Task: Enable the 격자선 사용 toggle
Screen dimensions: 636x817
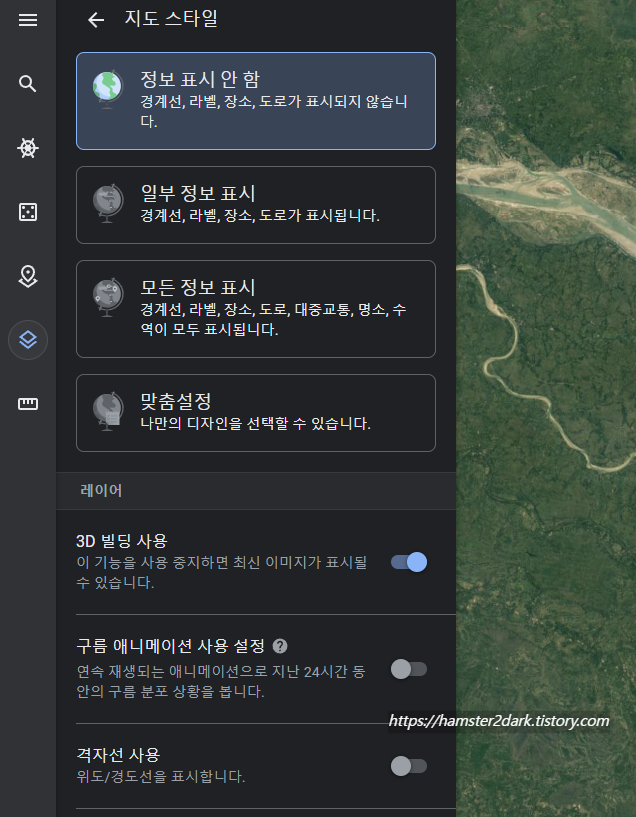Action: pyautogui.click(x=409, y=766)
